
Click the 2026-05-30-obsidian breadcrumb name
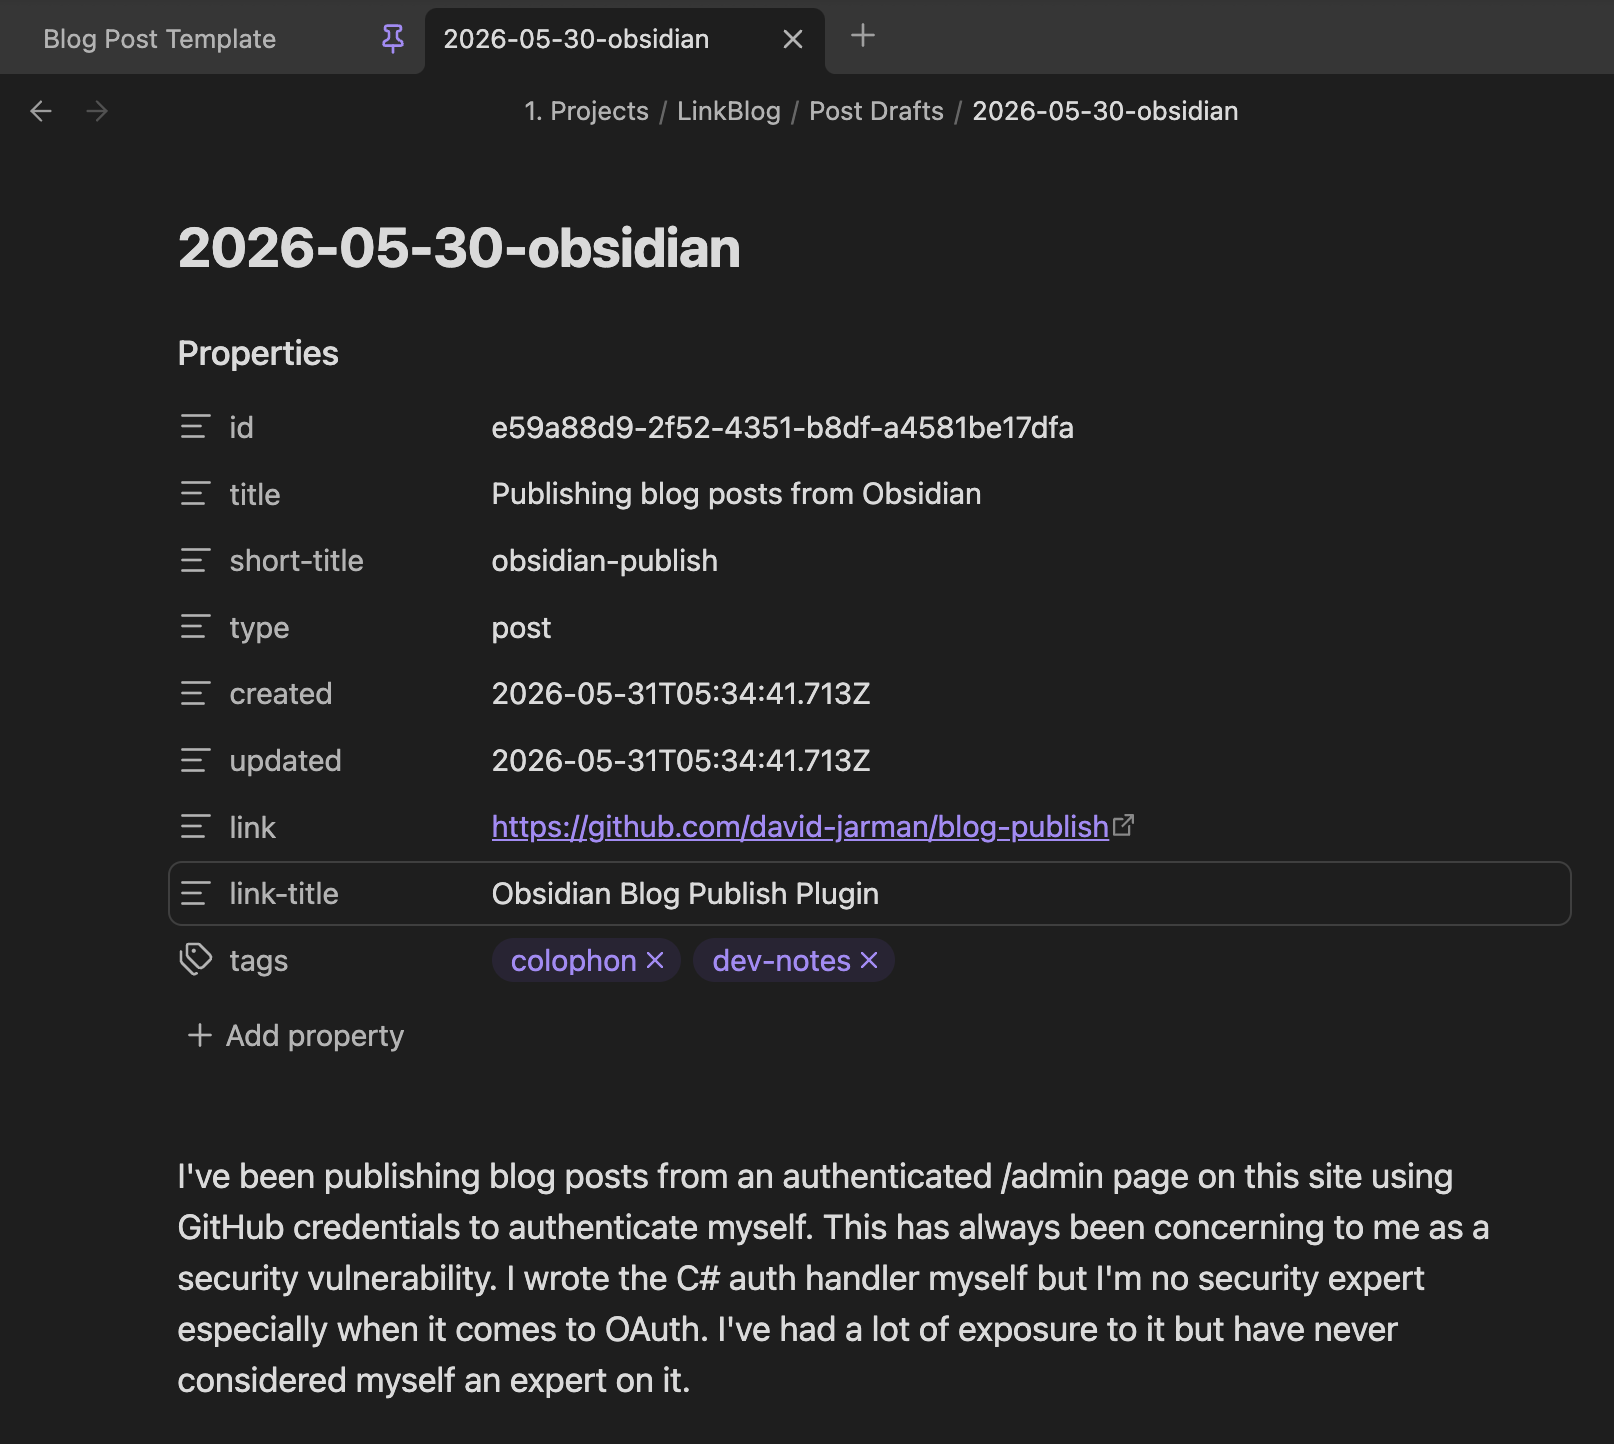click(x=1105, y=111)
